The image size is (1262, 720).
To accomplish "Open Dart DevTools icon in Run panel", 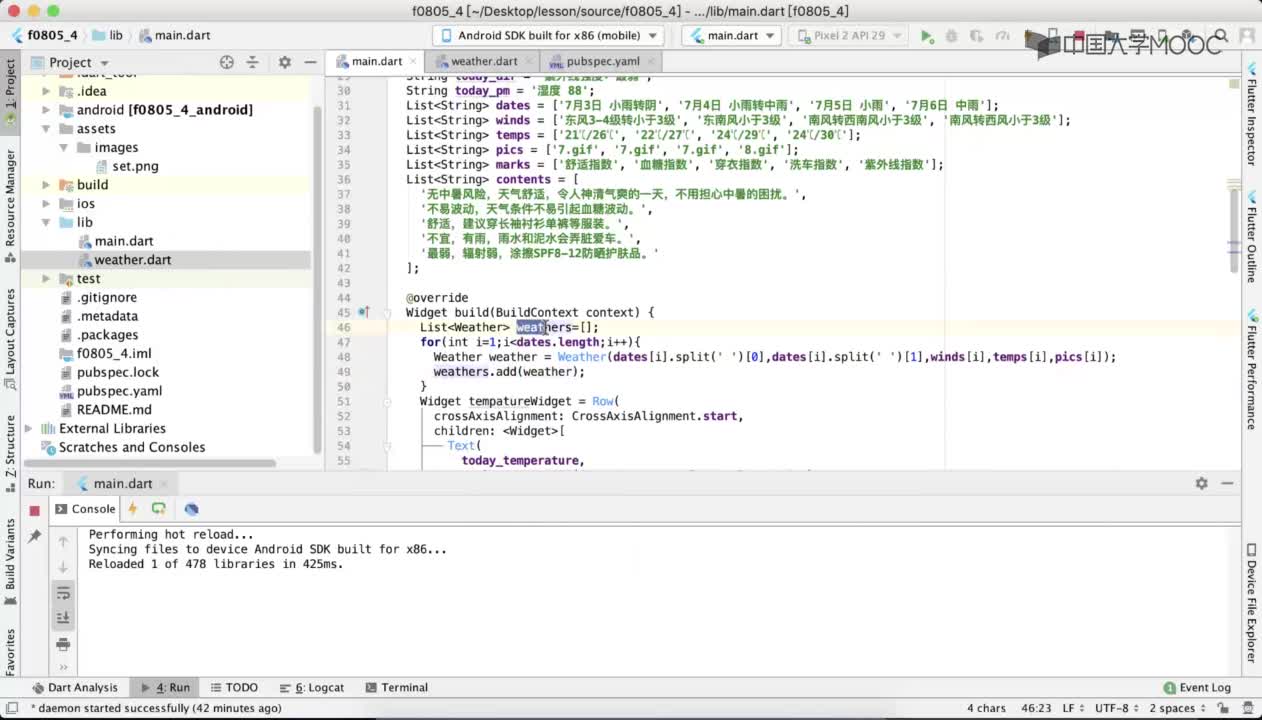I will point(191,509).
